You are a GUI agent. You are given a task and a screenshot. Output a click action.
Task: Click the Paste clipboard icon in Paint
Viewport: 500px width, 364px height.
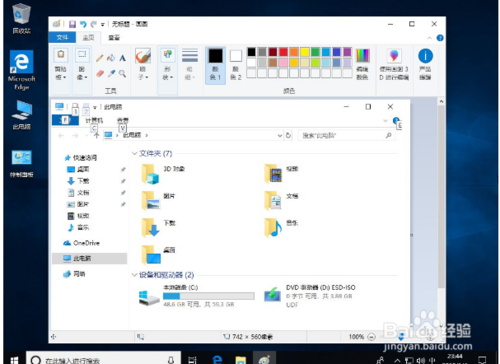pos(61,54)
